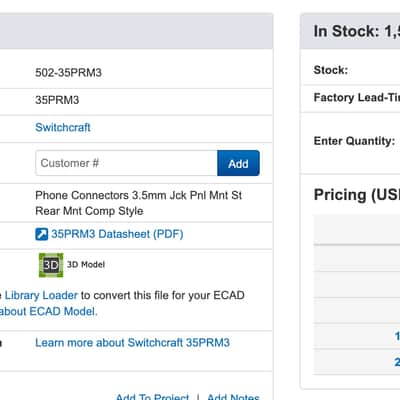Open the 35PRM3 Datasheet (PDF) link
Screen dimensions: 400x400
(117, 234)
